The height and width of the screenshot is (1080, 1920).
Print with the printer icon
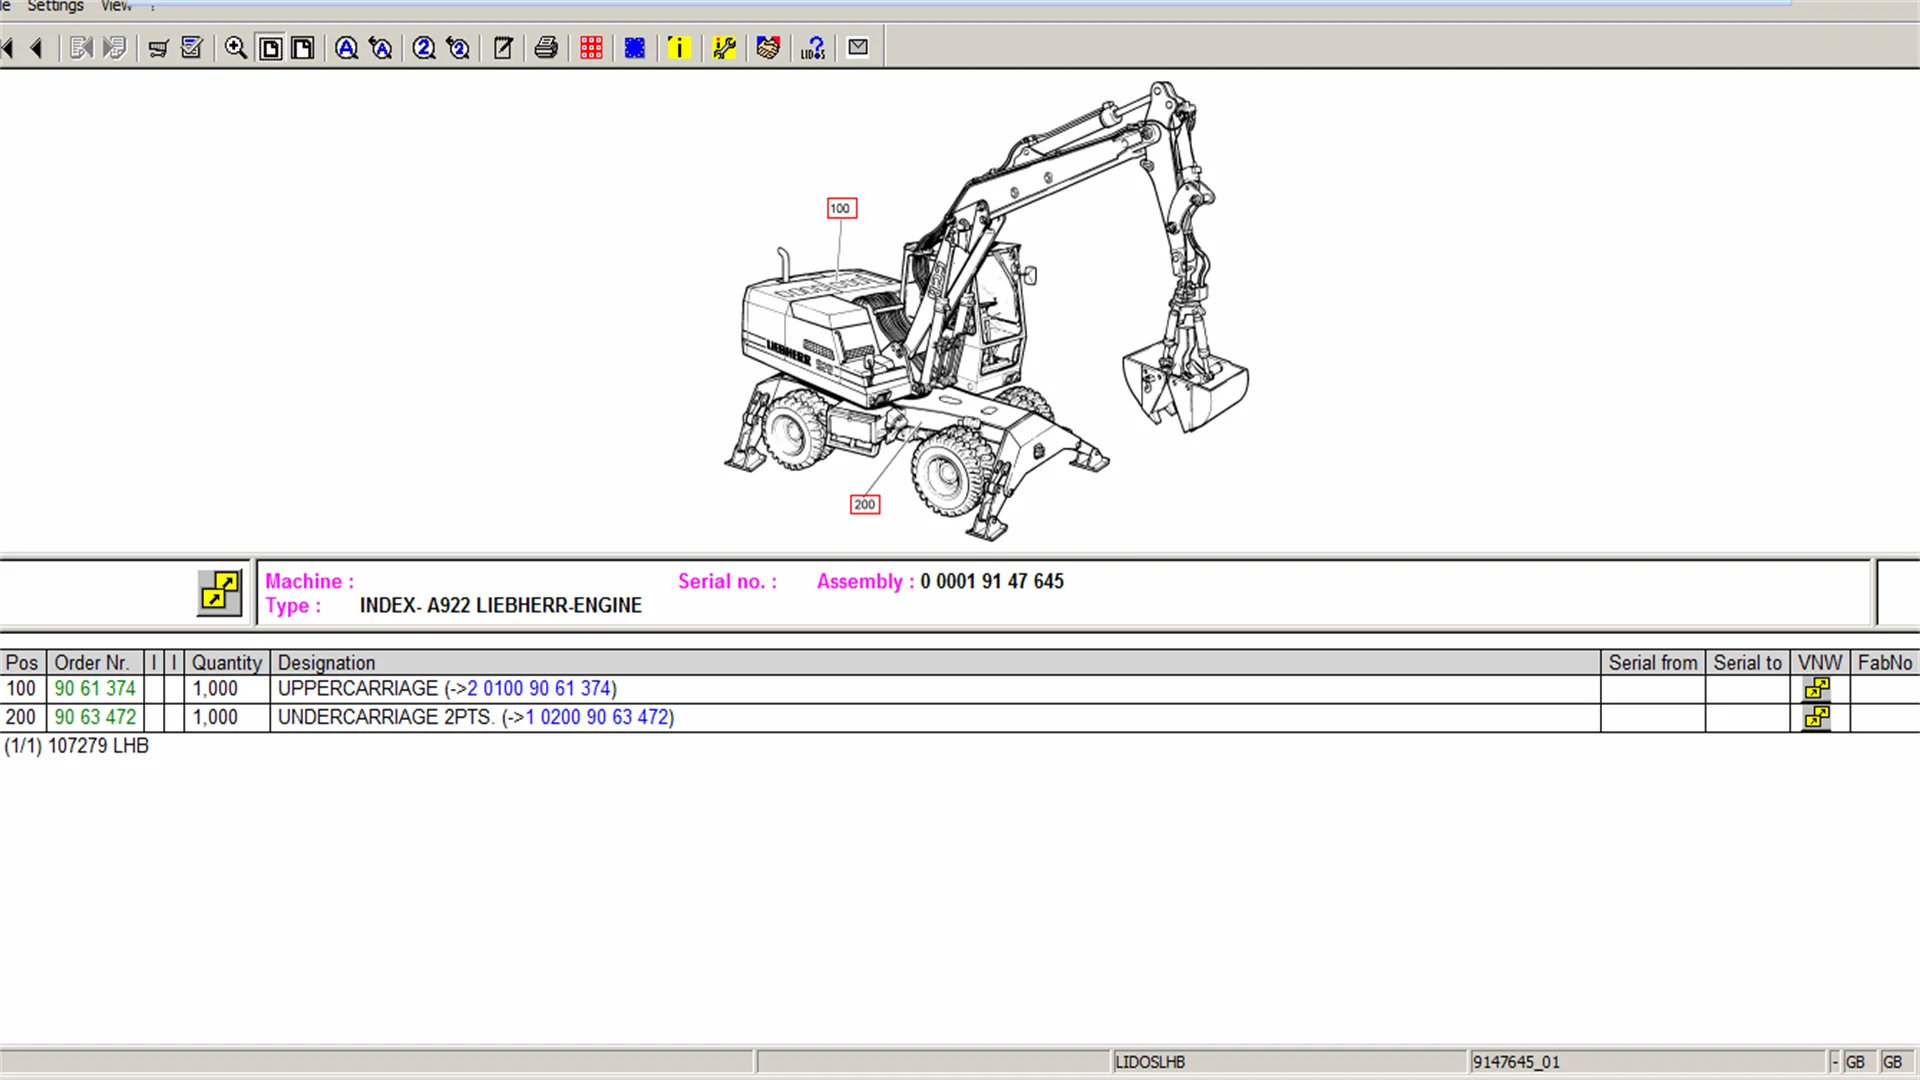(x=546, y=48)
